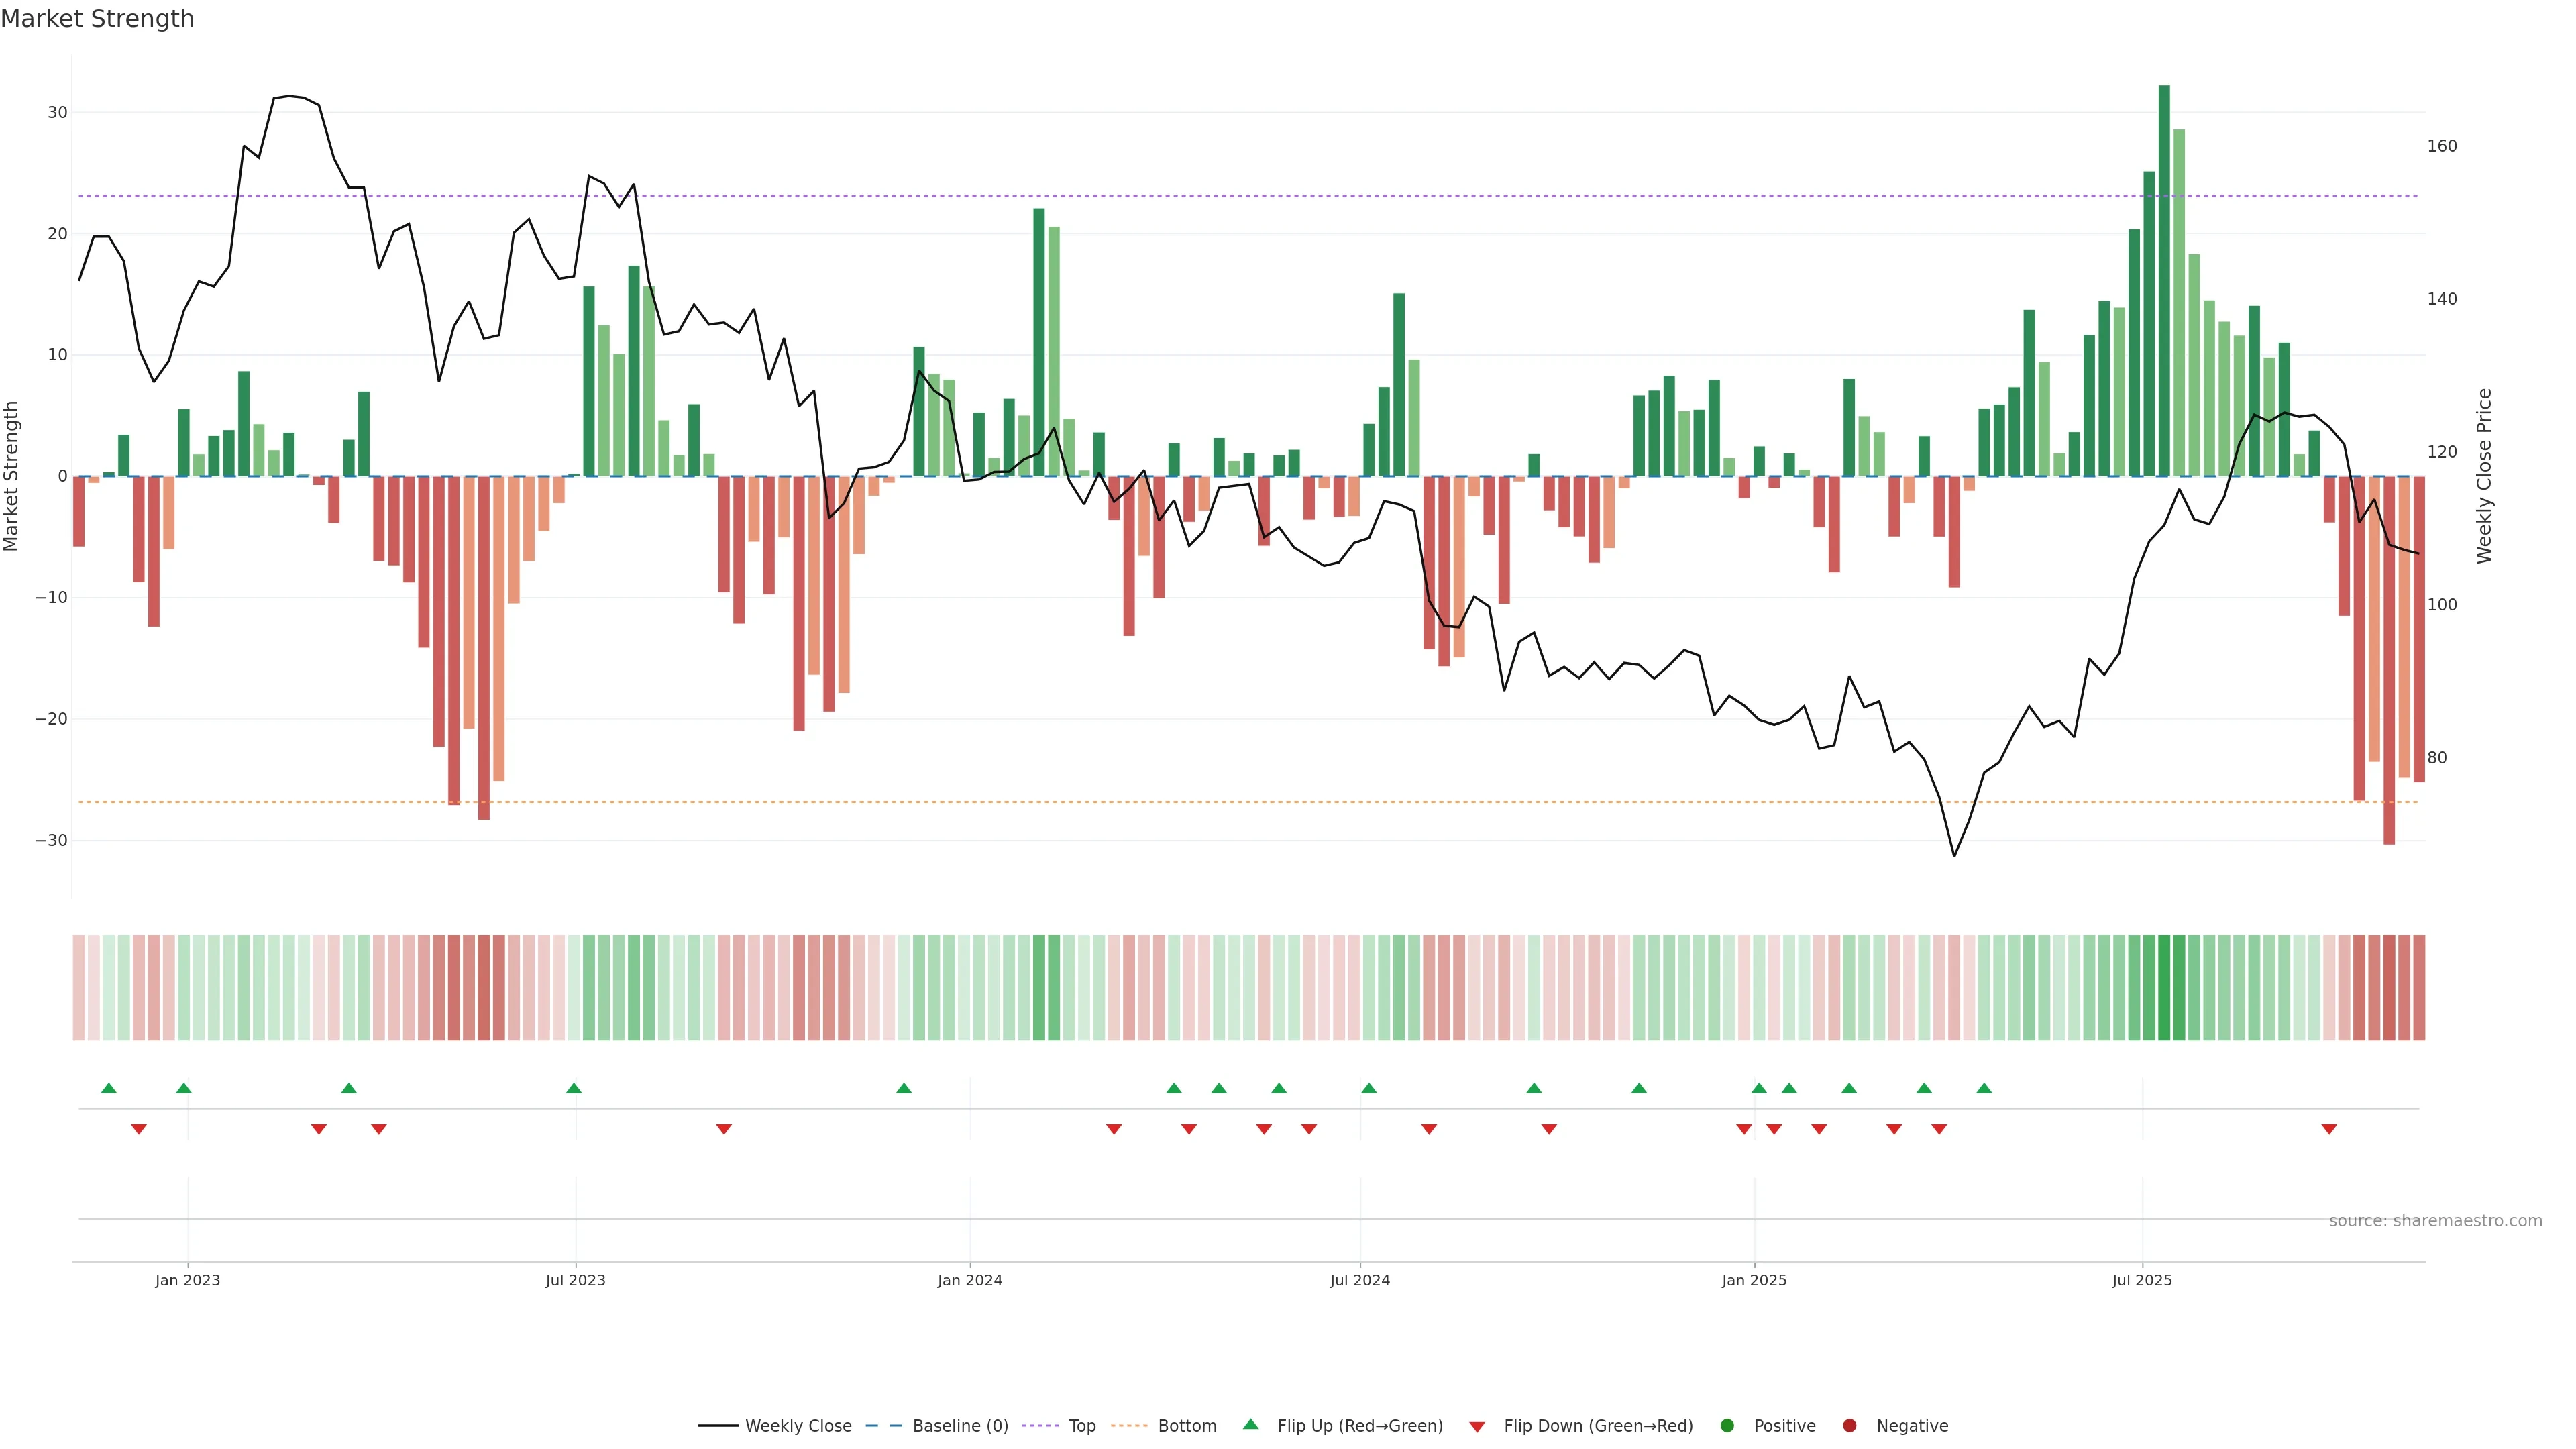Click the leftmost green flip-up triangle marker

(x=109, y=1088)
